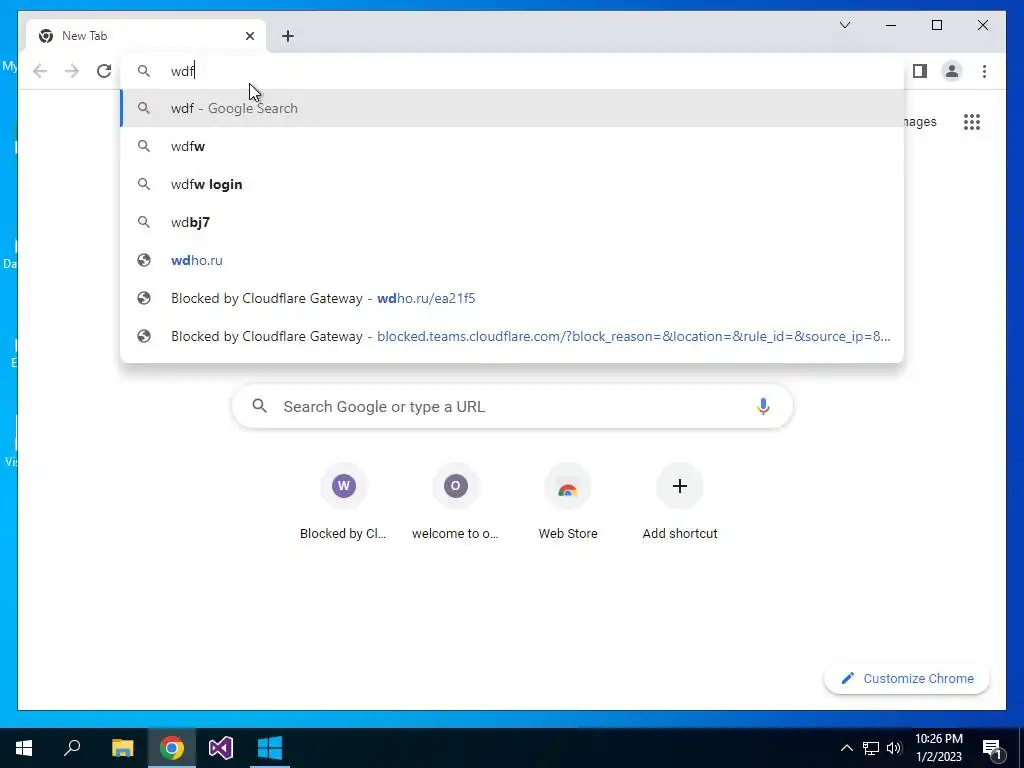Click the blue Windows logo taskbar app
The height and width of the screenshot is (768, 1024).
[270, 748]
